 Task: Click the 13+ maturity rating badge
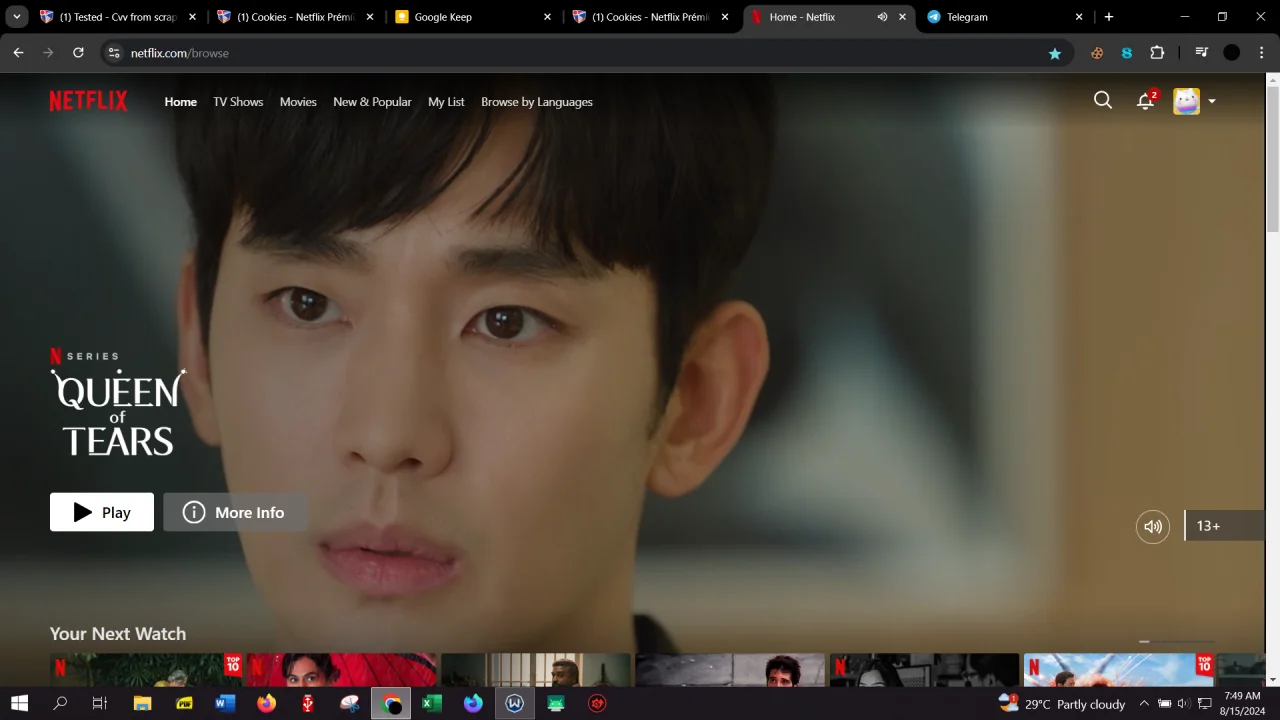coord(1225,526)
